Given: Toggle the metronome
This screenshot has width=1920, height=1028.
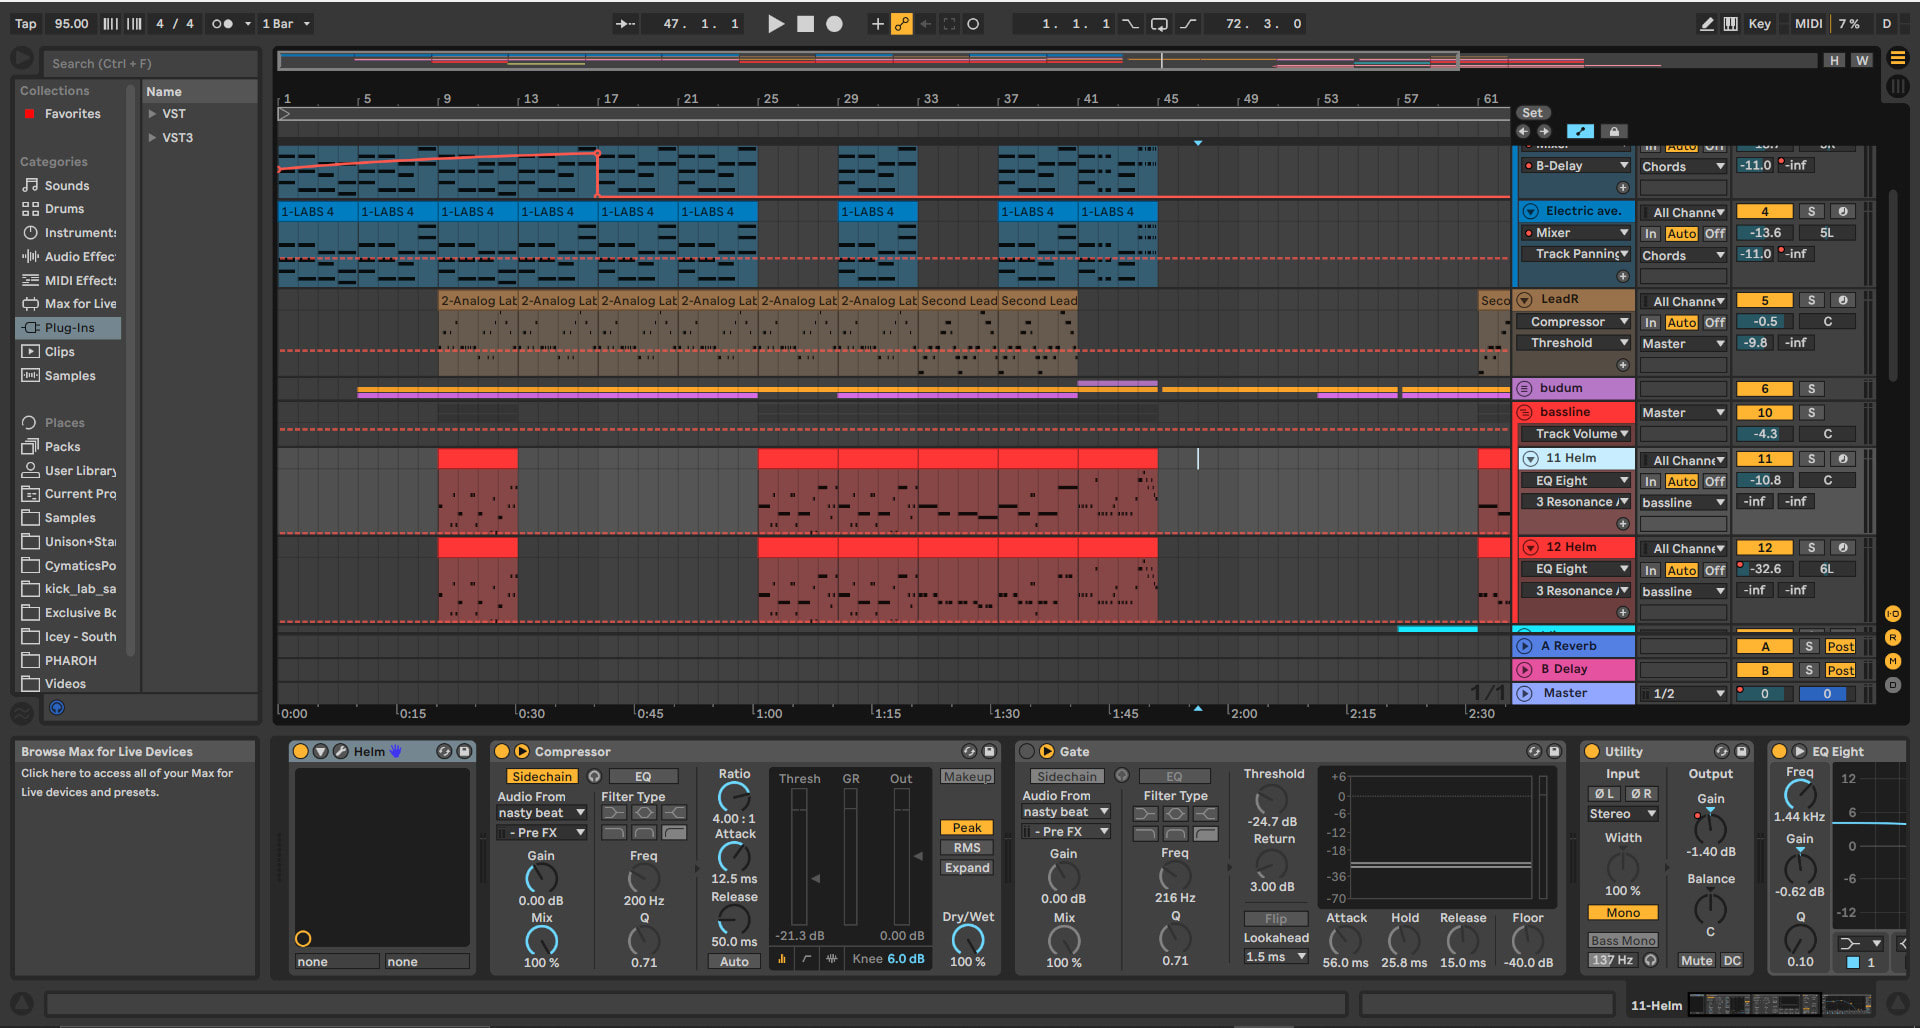Looking at the screenshot, I should click(221, 24).
